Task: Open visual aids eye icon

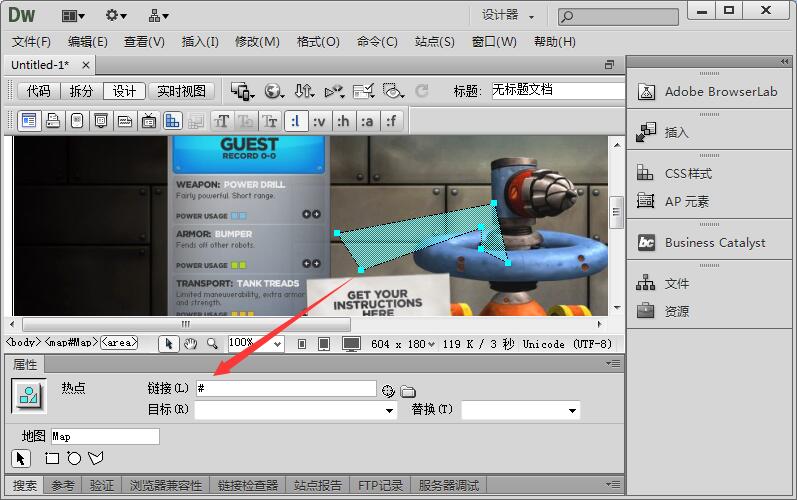Action: click(x=393, y=91)
